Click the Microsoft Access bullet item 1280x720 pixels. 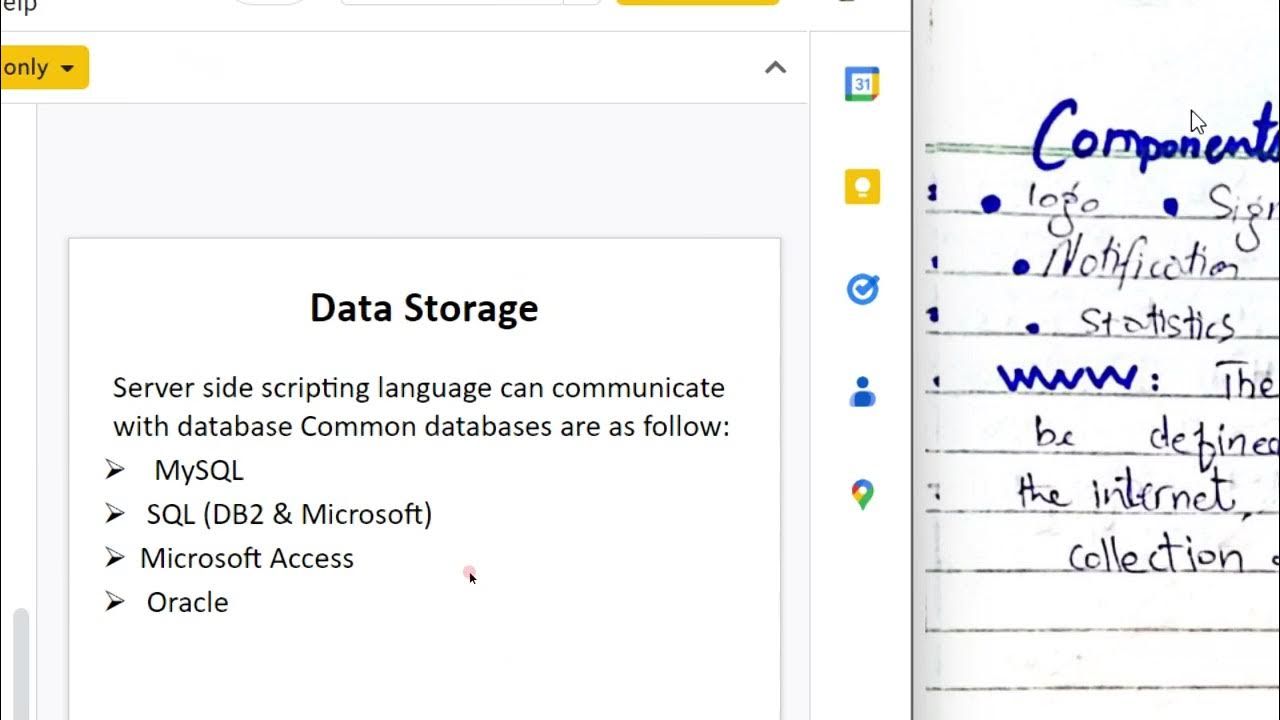[x=246, y=558]
